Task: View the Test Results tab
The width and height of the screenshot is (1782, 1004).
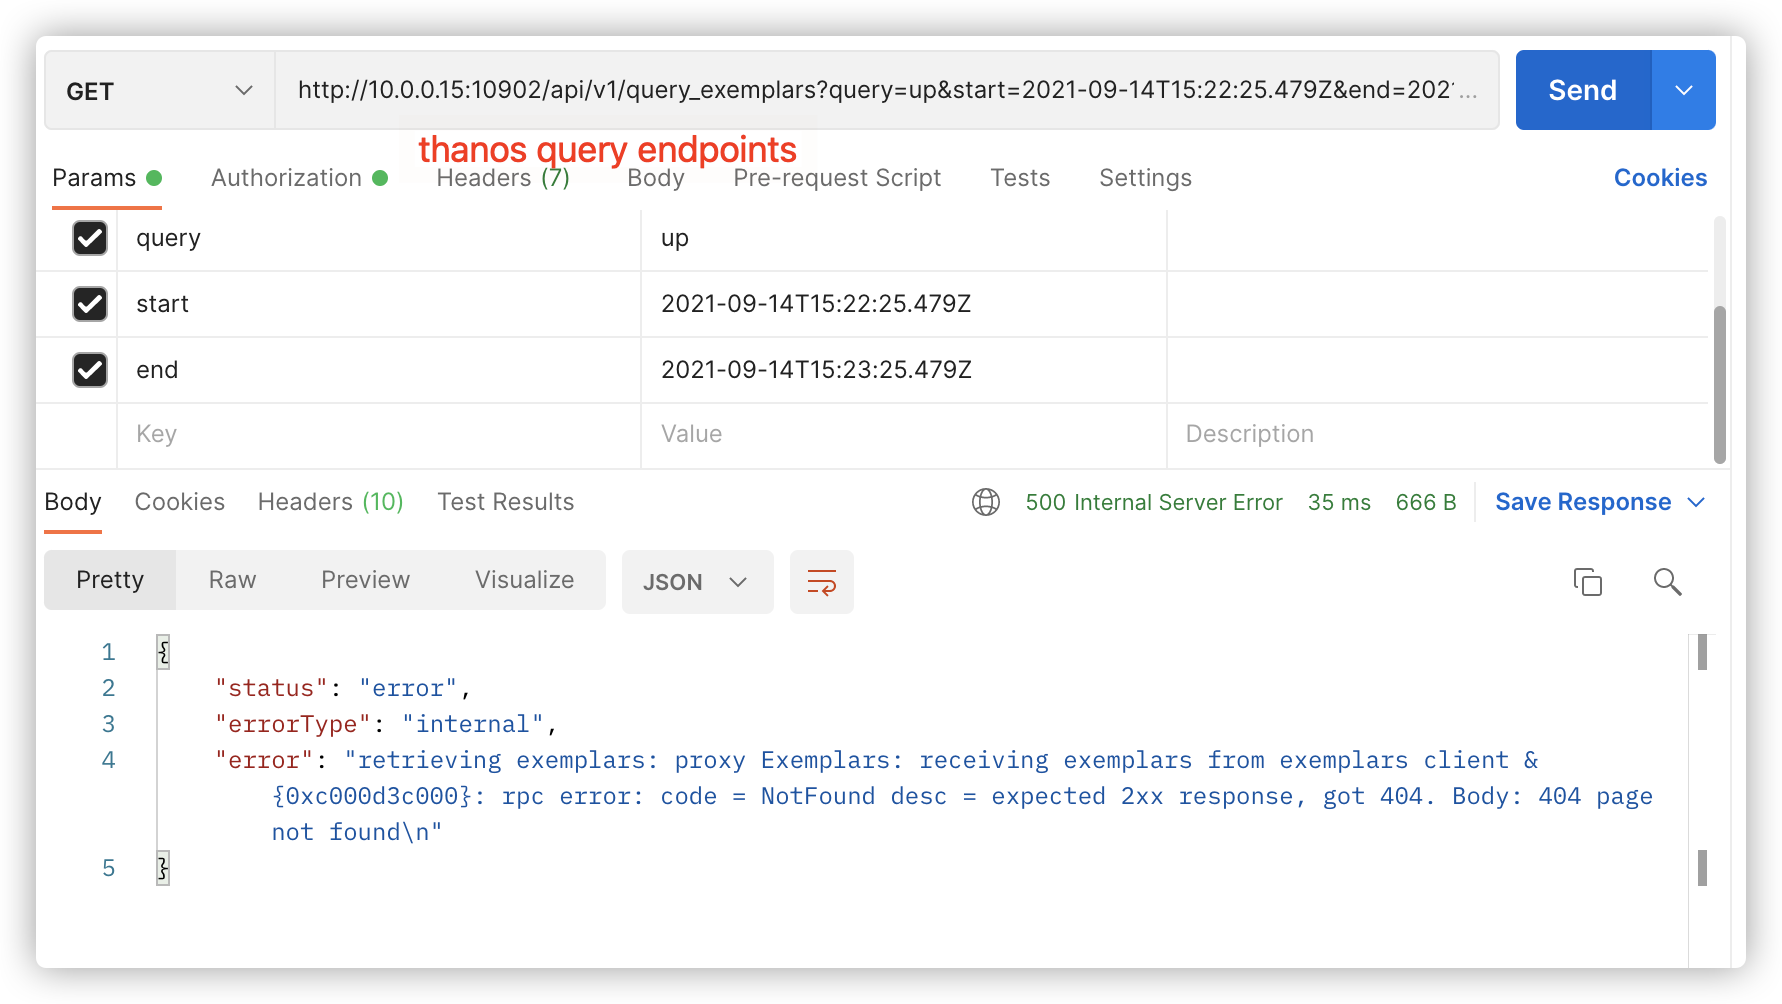Action: point(505,501)
